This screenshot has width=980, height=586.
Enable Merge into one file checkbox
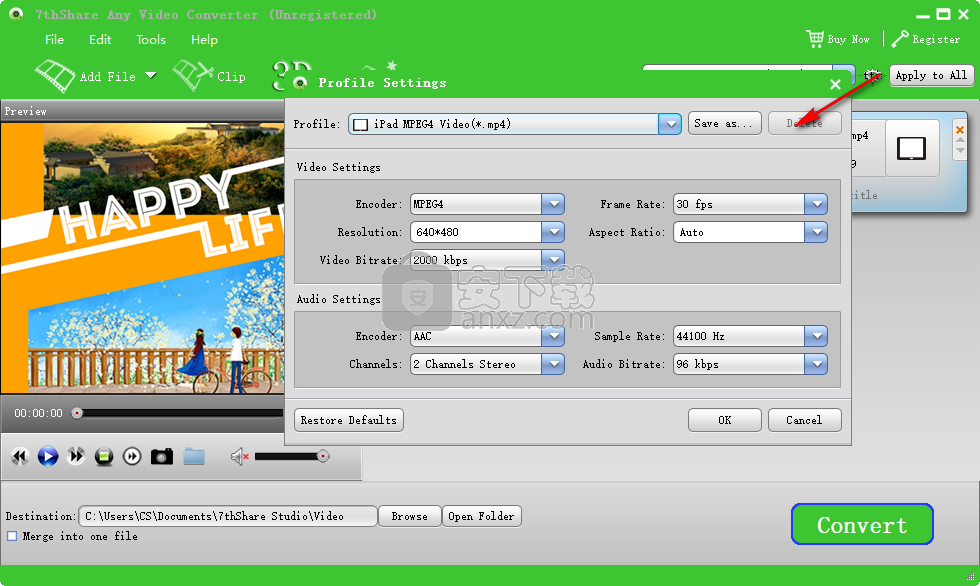click(x=12, y=536)
